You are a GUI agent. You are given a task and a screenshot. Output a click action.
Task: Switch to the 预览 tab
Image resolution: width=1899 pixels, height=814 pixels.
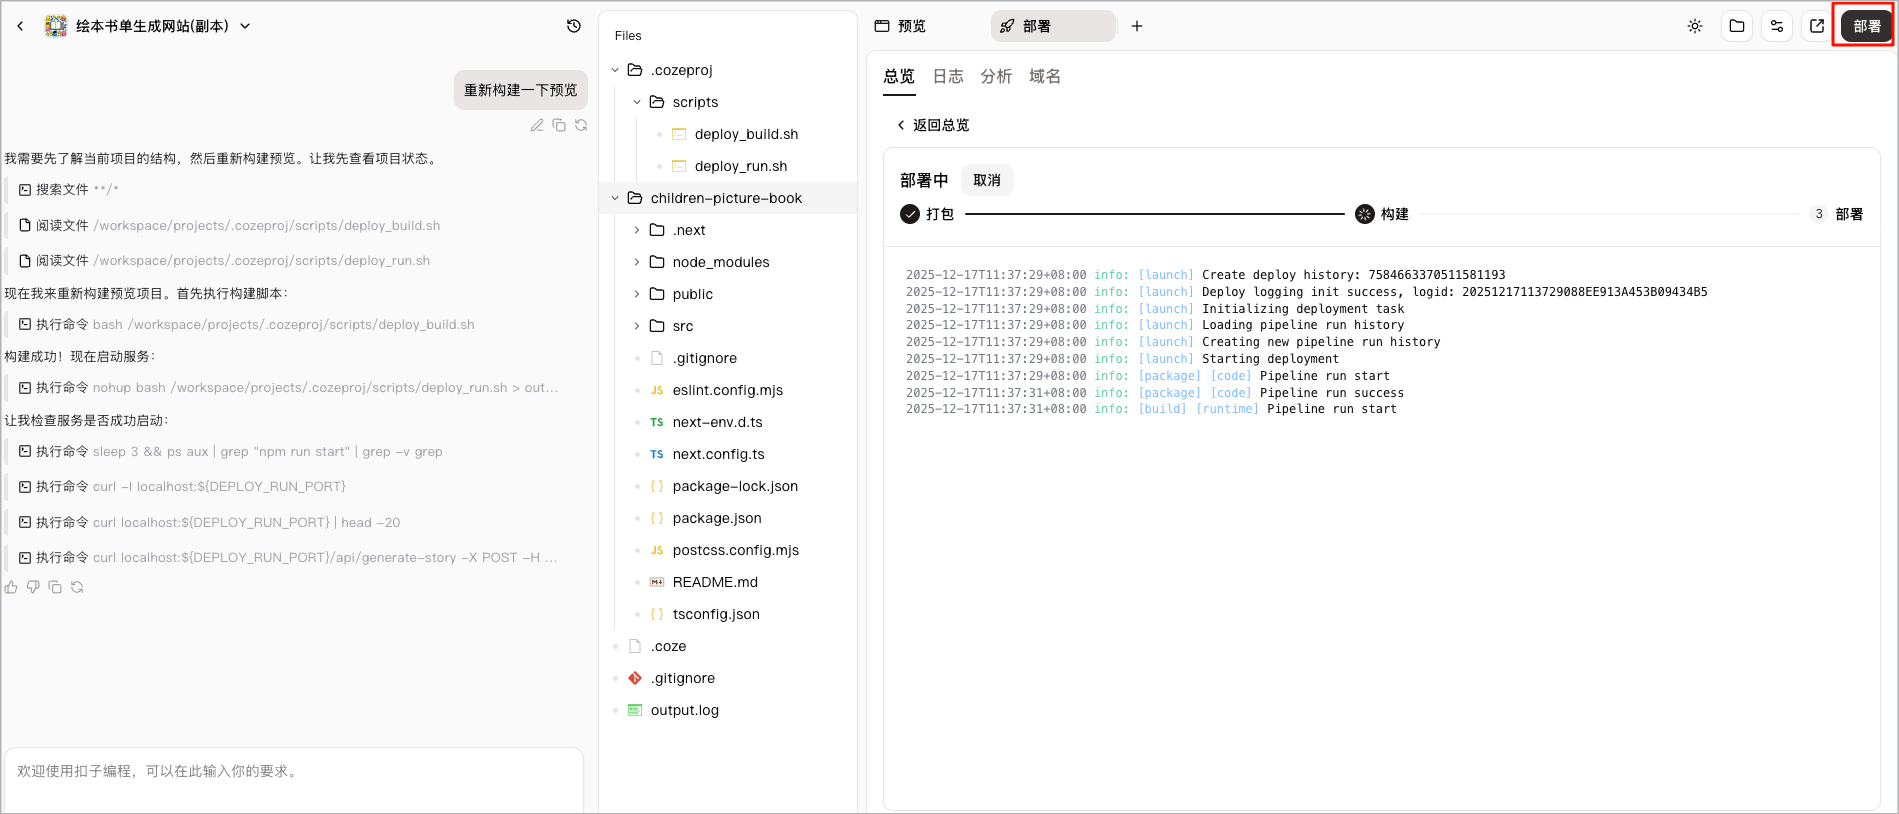[901, 26]
